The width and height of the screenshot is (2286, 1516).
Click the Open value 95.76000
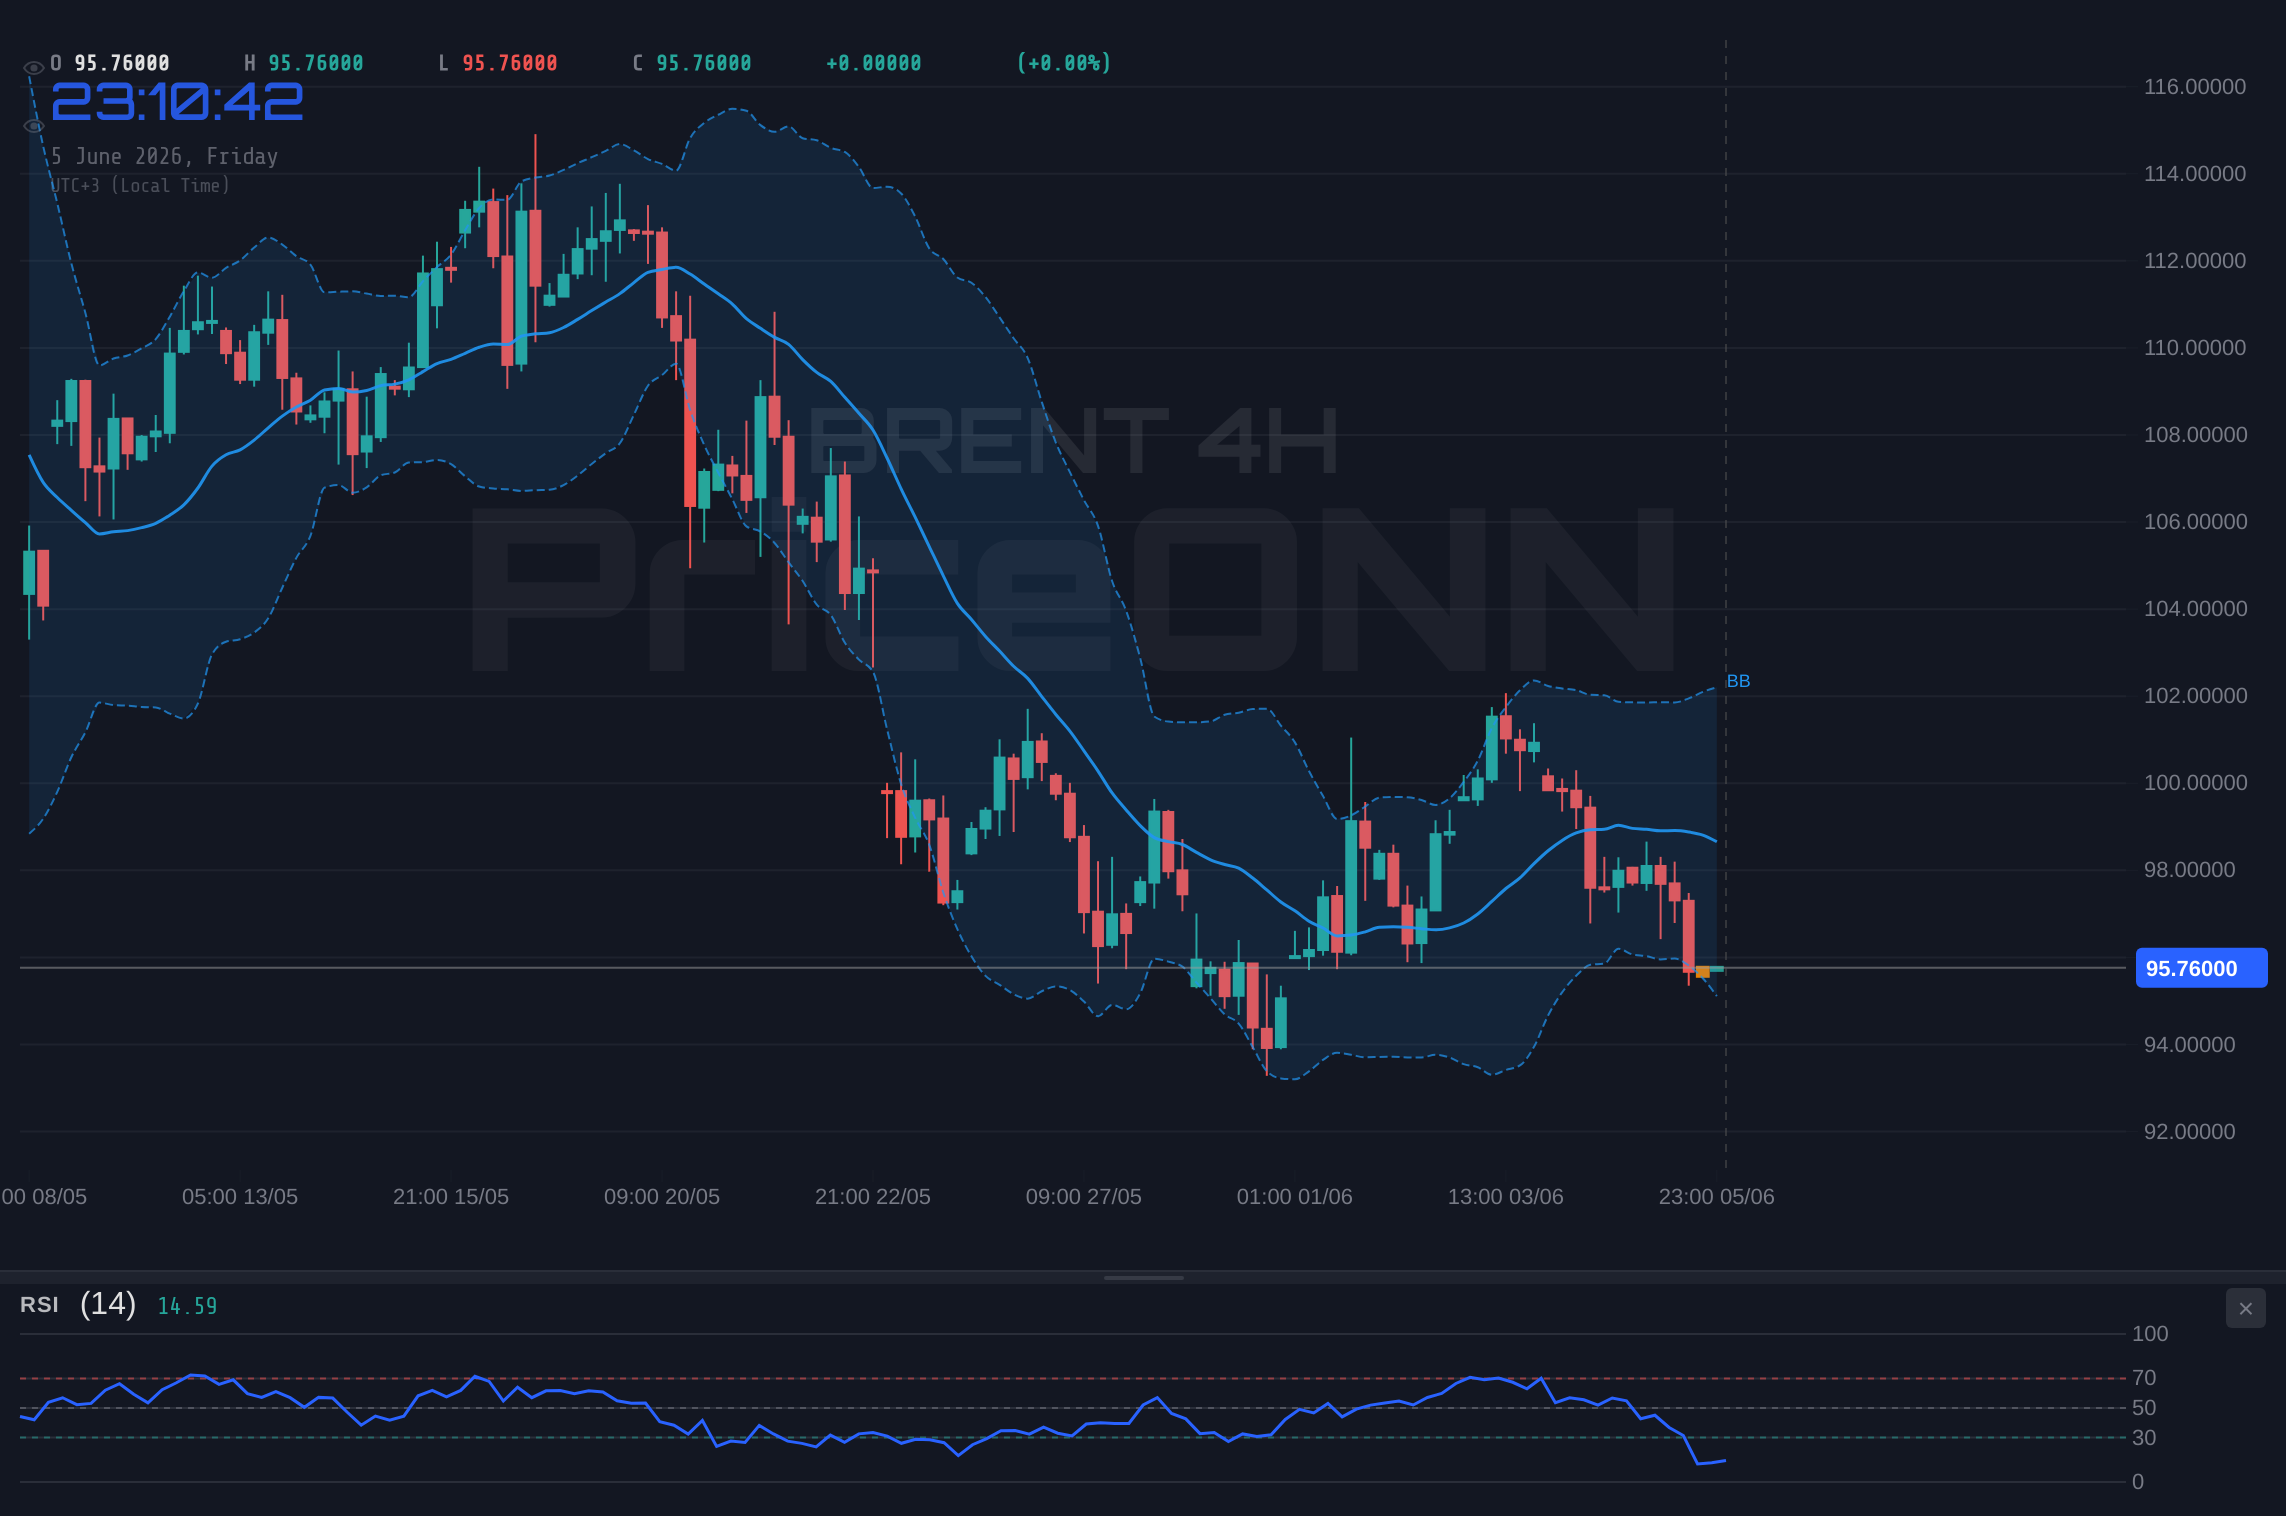click(122, 63)
